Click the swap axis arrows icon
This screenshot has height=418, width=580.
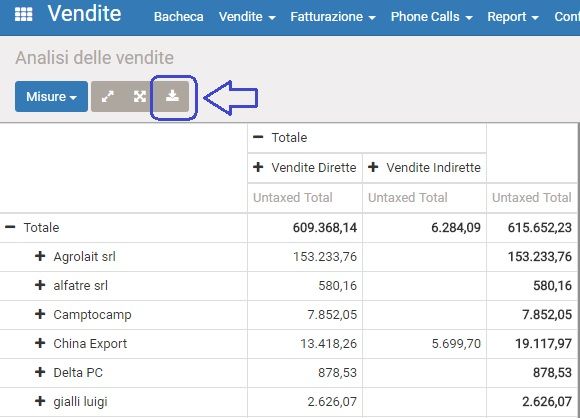[x=108, y=97]
